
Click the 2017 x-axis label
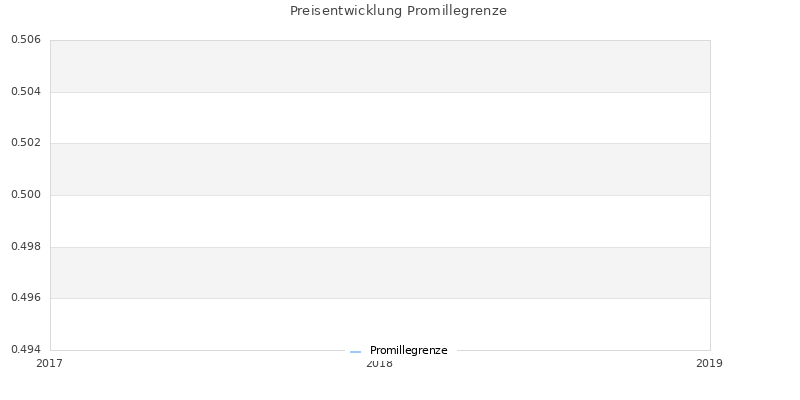pos(49,363)
